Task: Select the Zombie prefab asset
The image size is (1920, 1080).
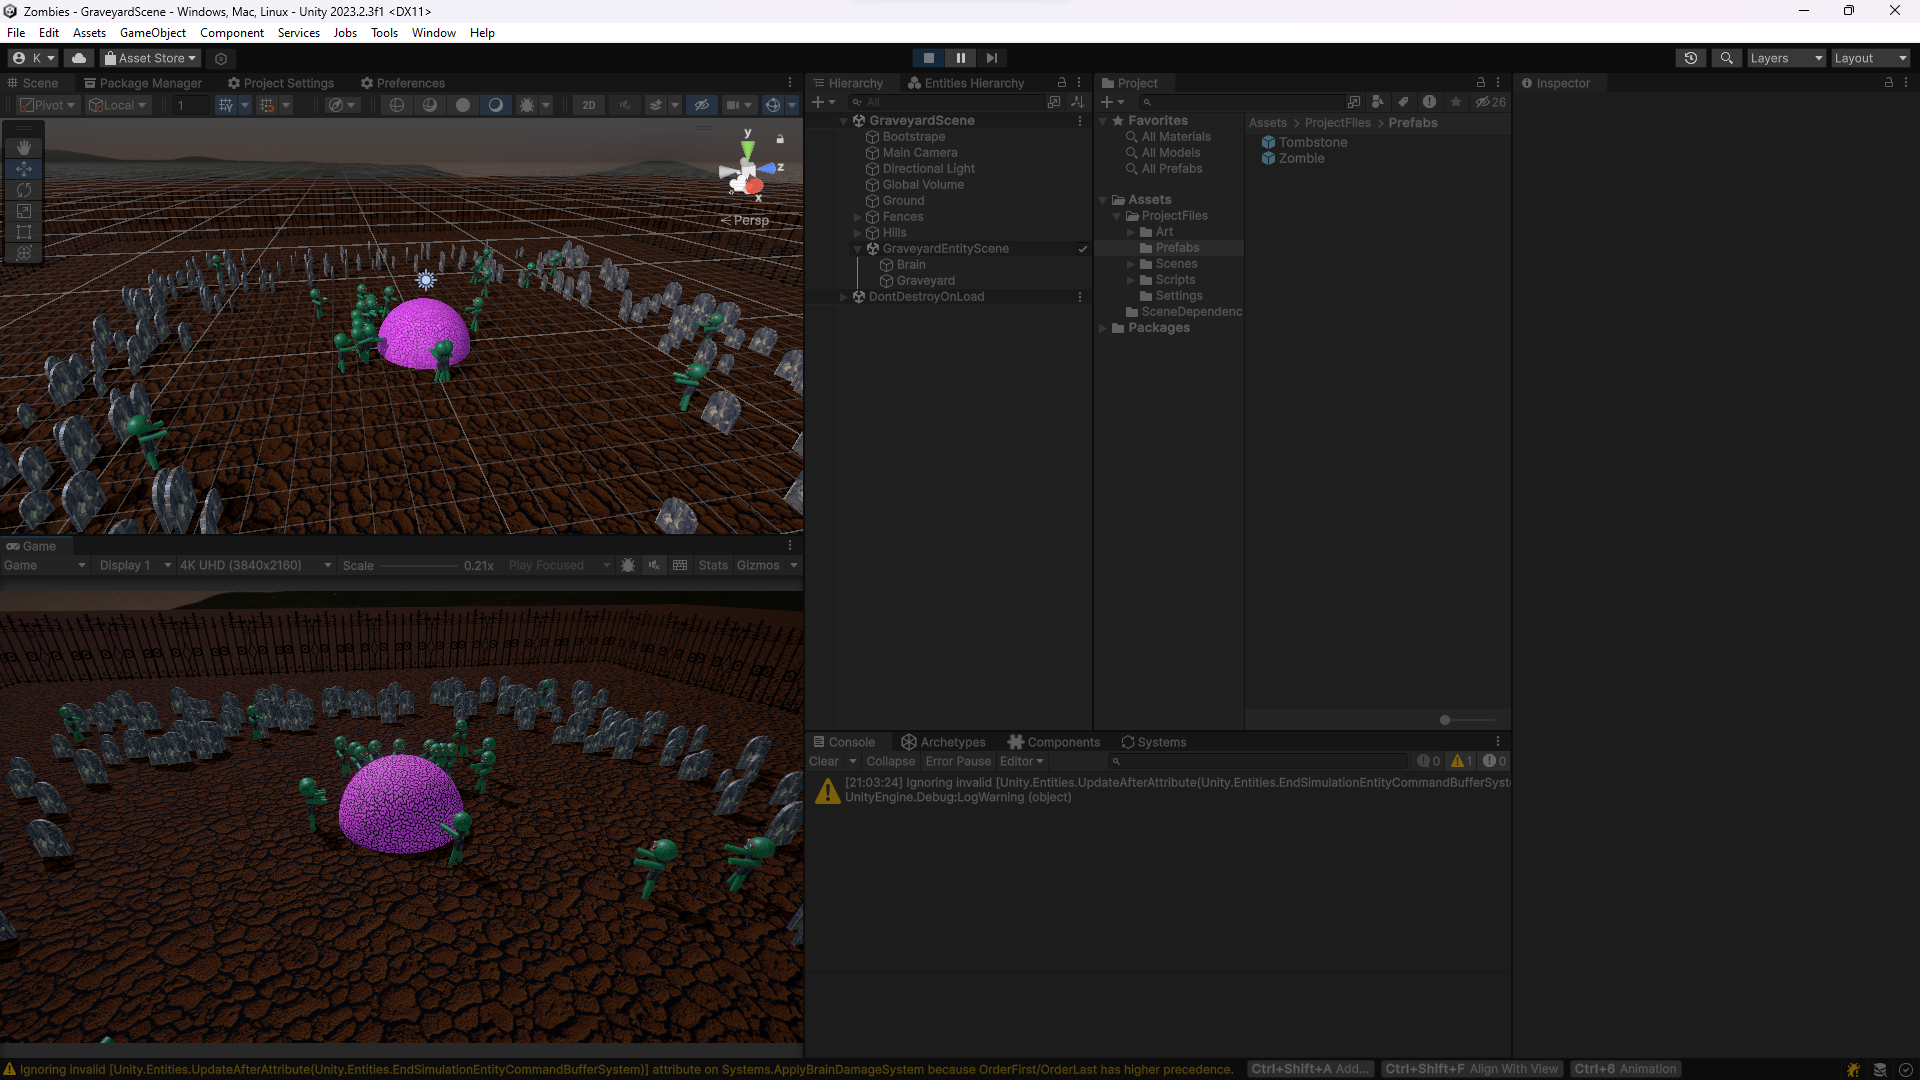Action: coord(1301,159)
